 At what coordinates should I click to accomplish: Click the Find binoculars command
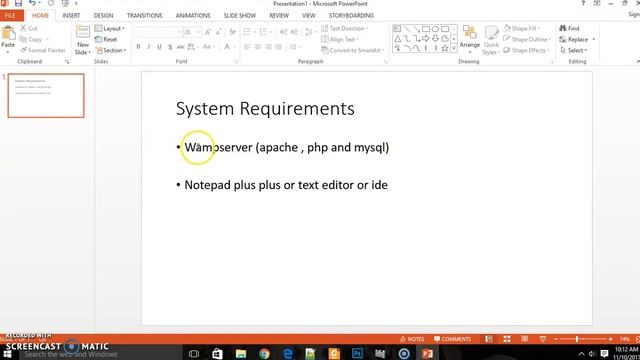click(569, 28)
